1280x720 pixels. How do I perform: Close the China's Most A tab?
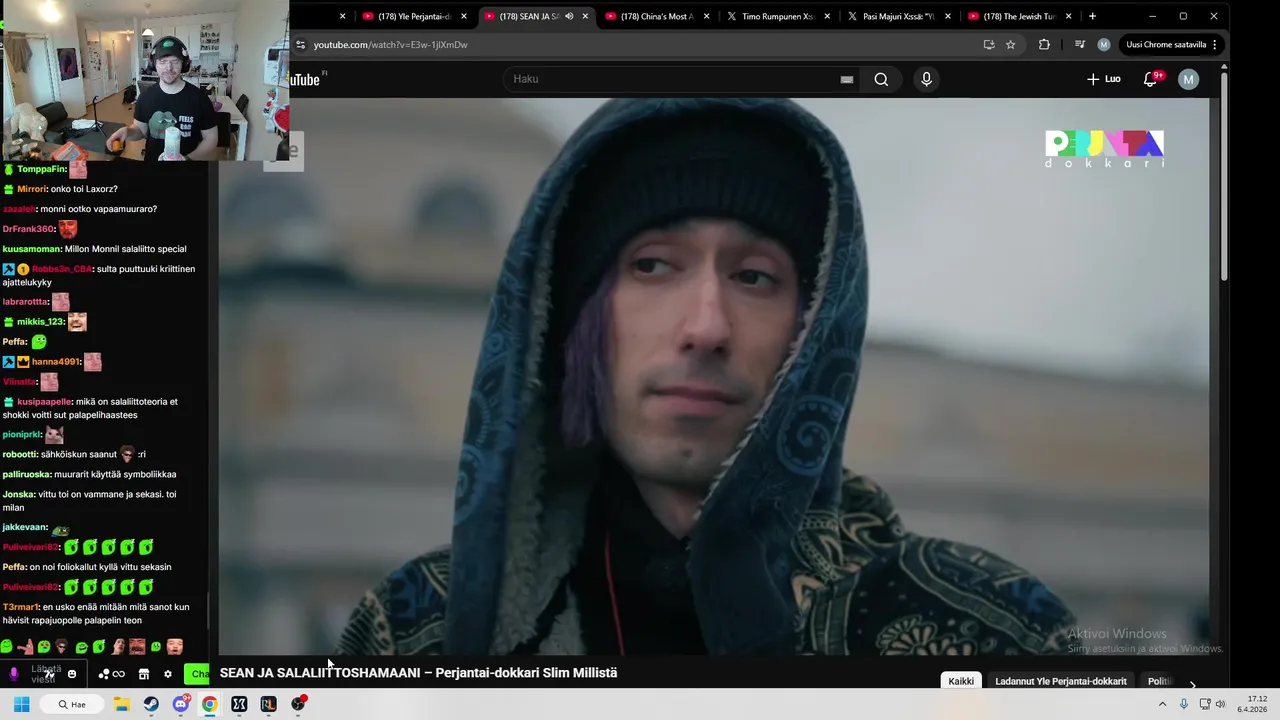coord(707,16)
